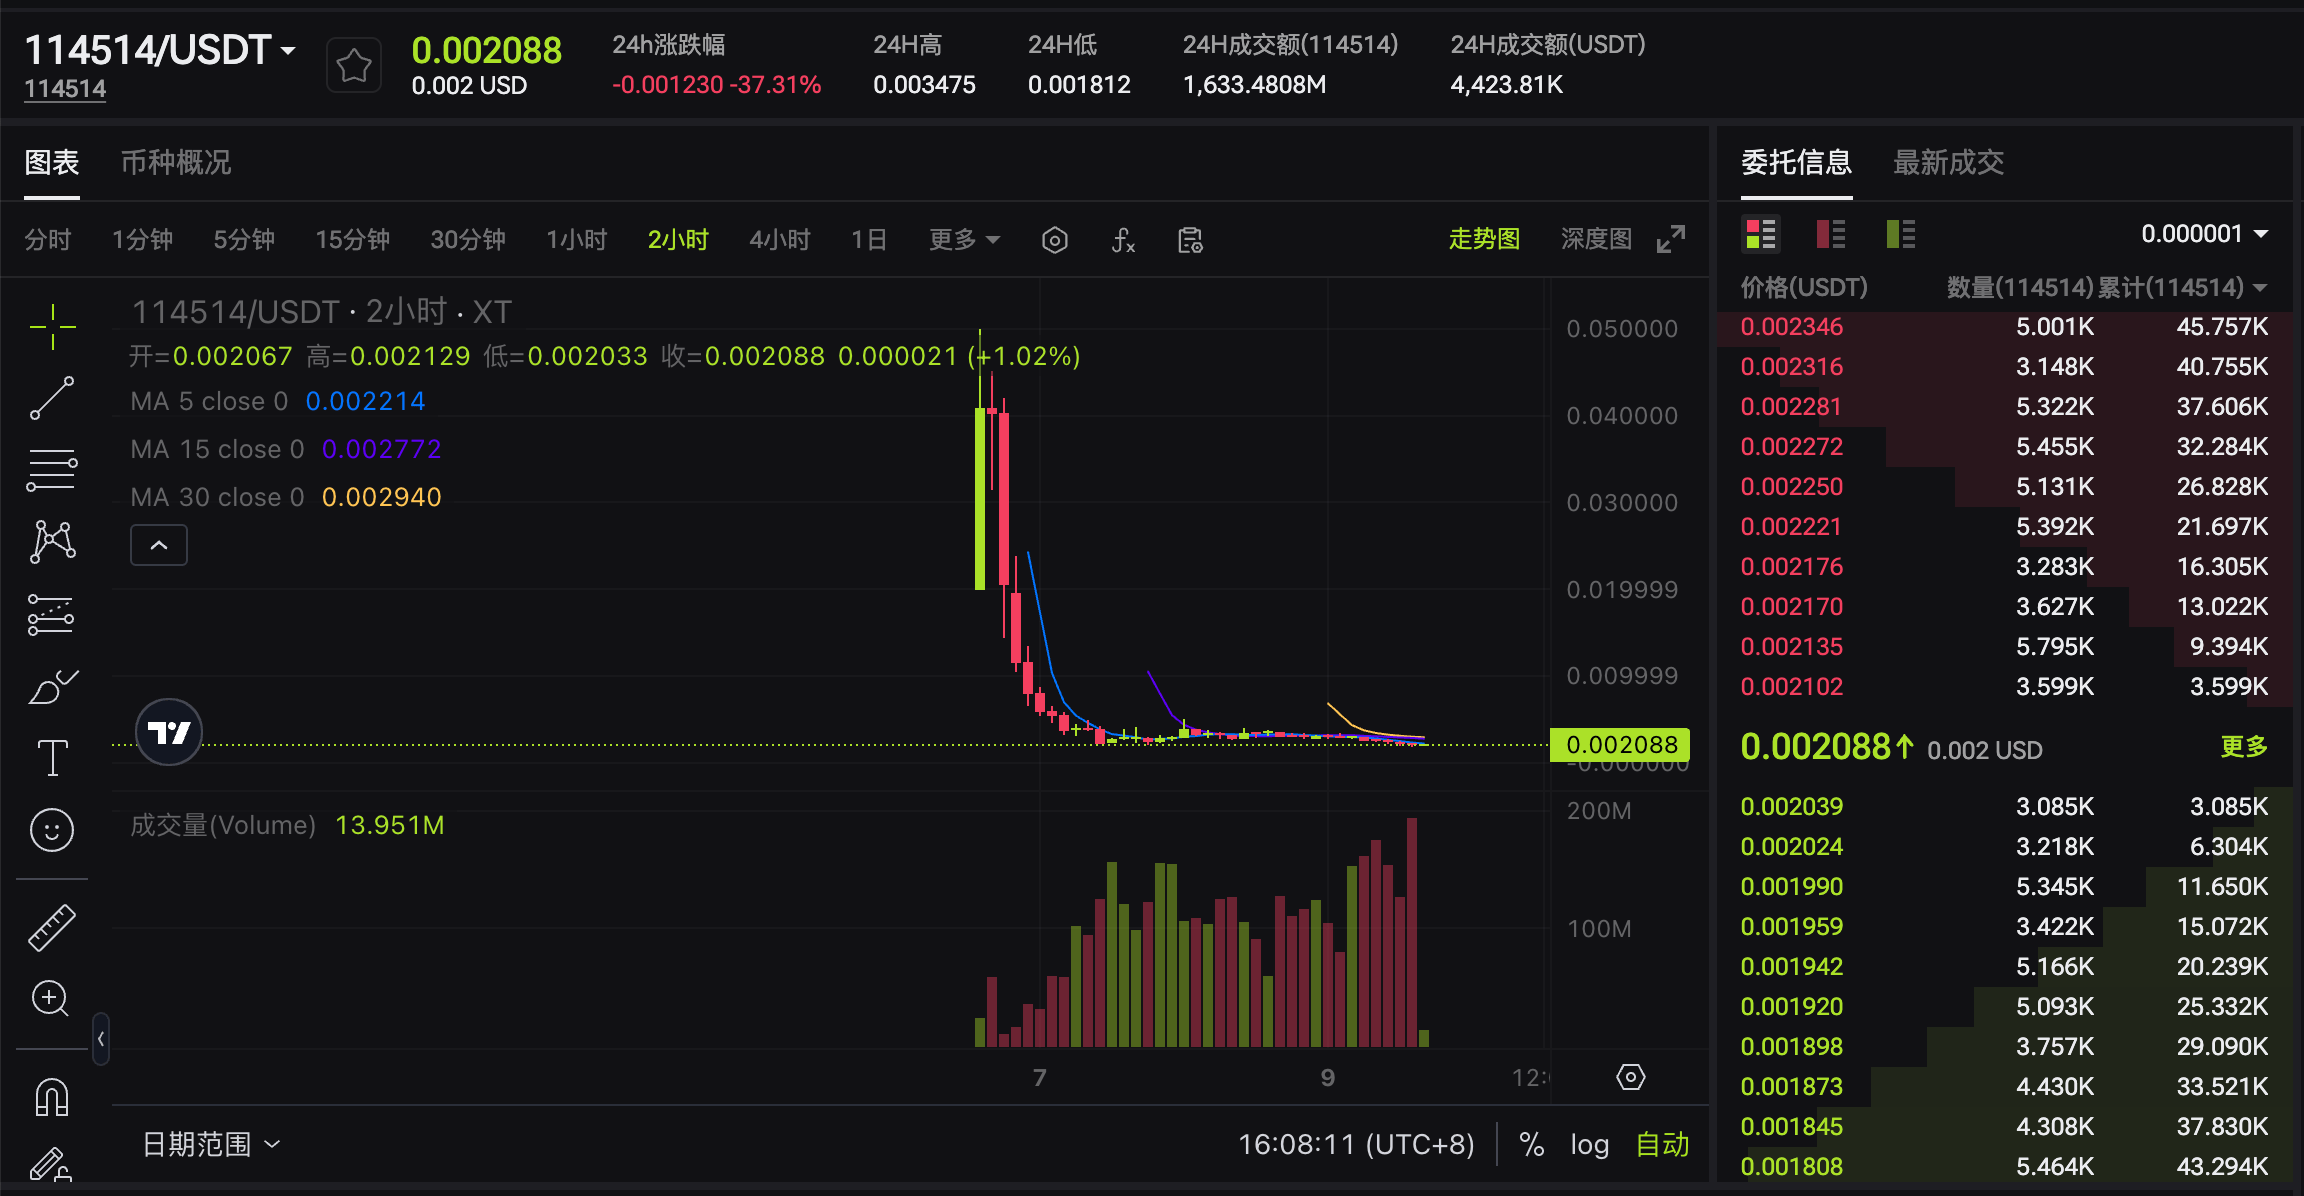Enable log scale on the chart

click(1589, 1144)
